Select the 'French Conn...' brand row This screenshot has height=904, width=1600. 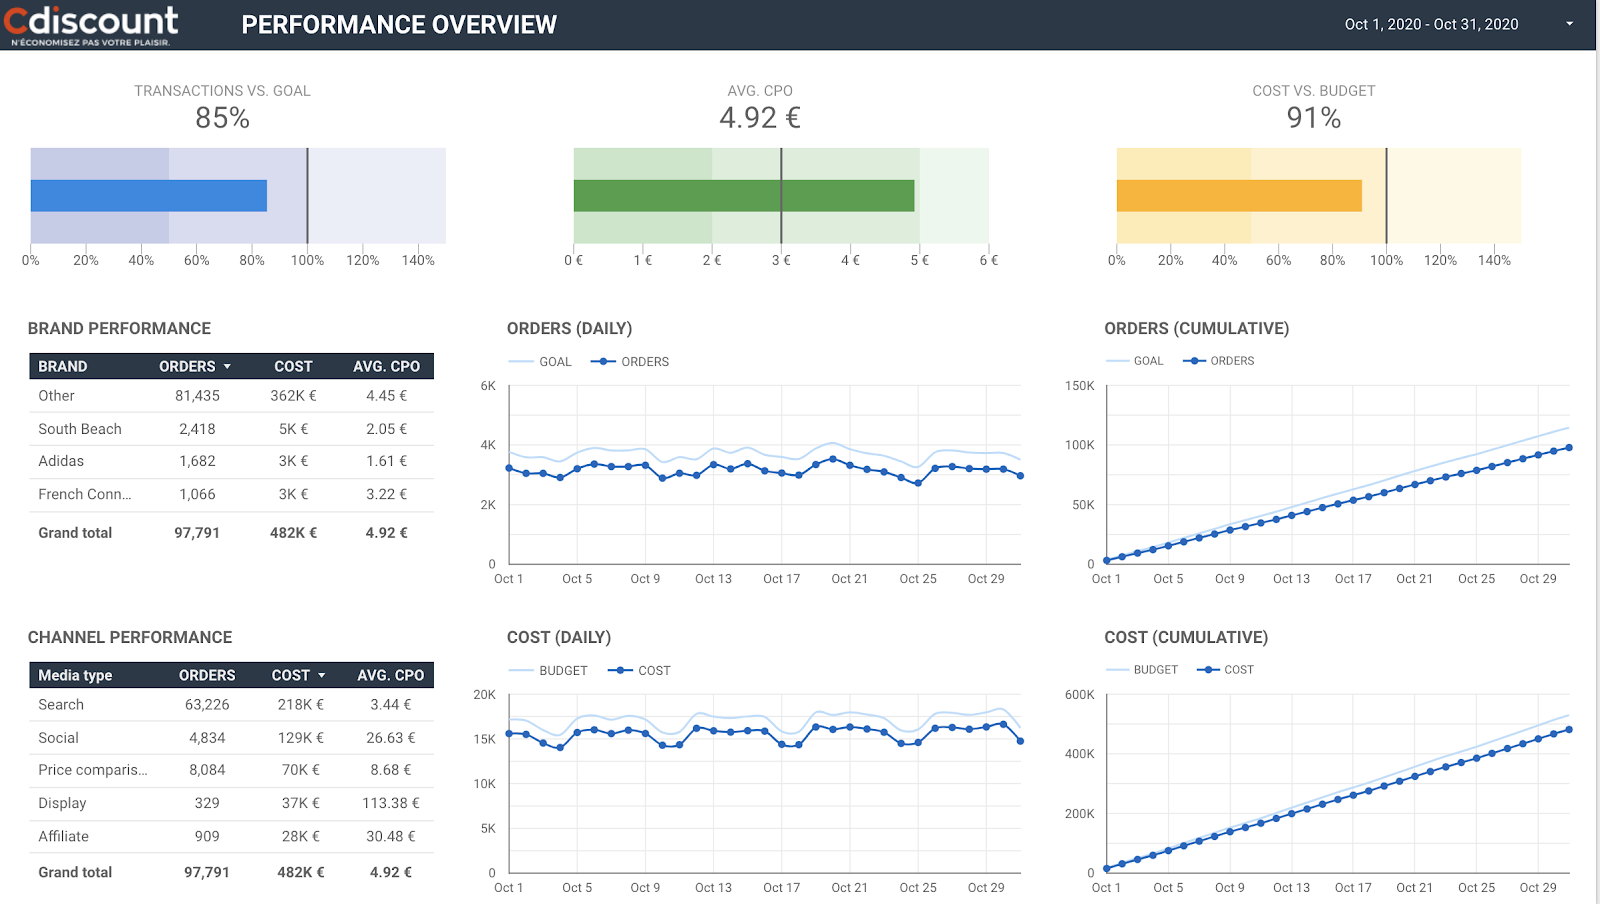coord(231,494)
